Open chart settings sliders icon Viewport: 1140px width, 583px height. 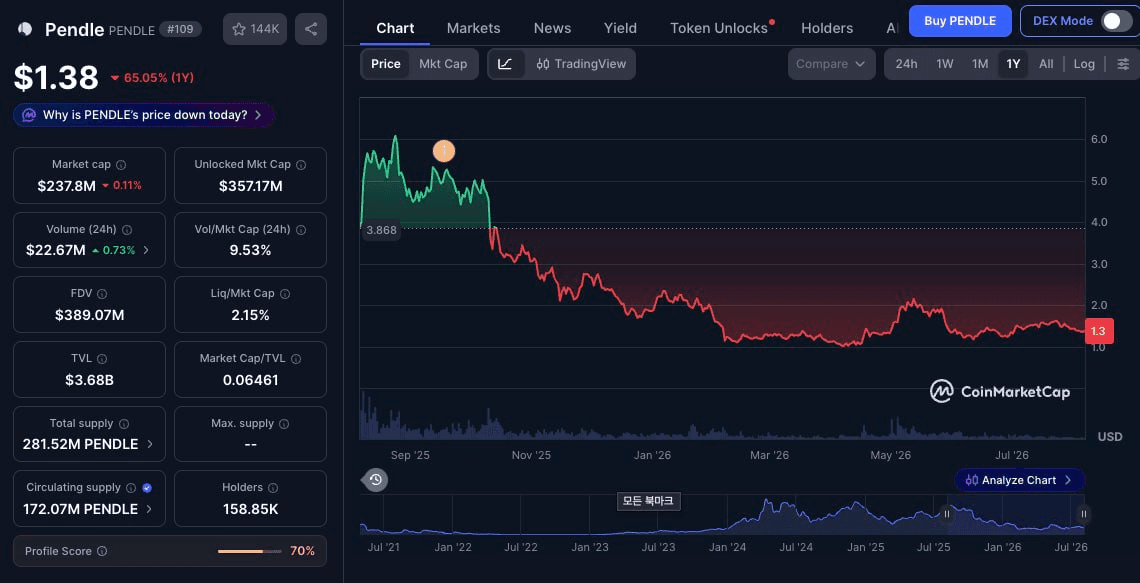(x=1123, y=64)
